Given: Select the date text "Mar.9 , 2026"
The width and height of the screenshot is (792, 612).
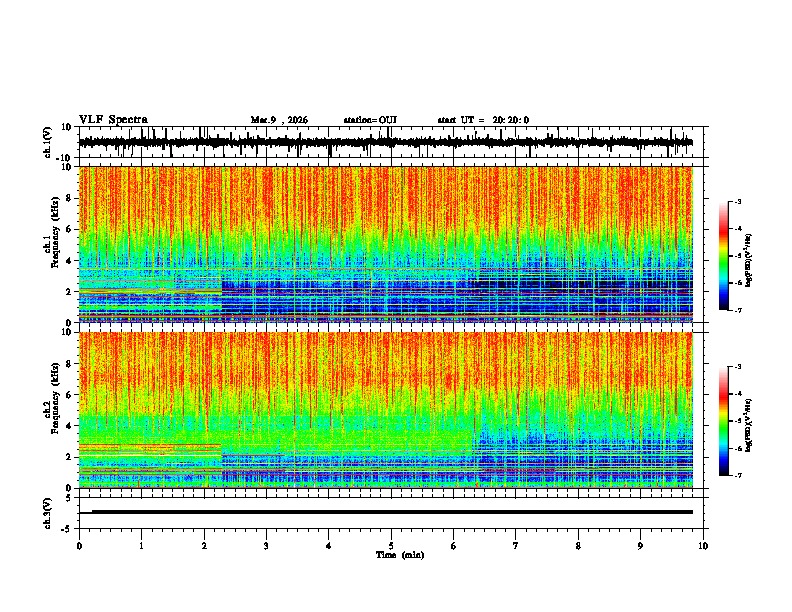Looking at the screenshot, I should tap(279, 120).
